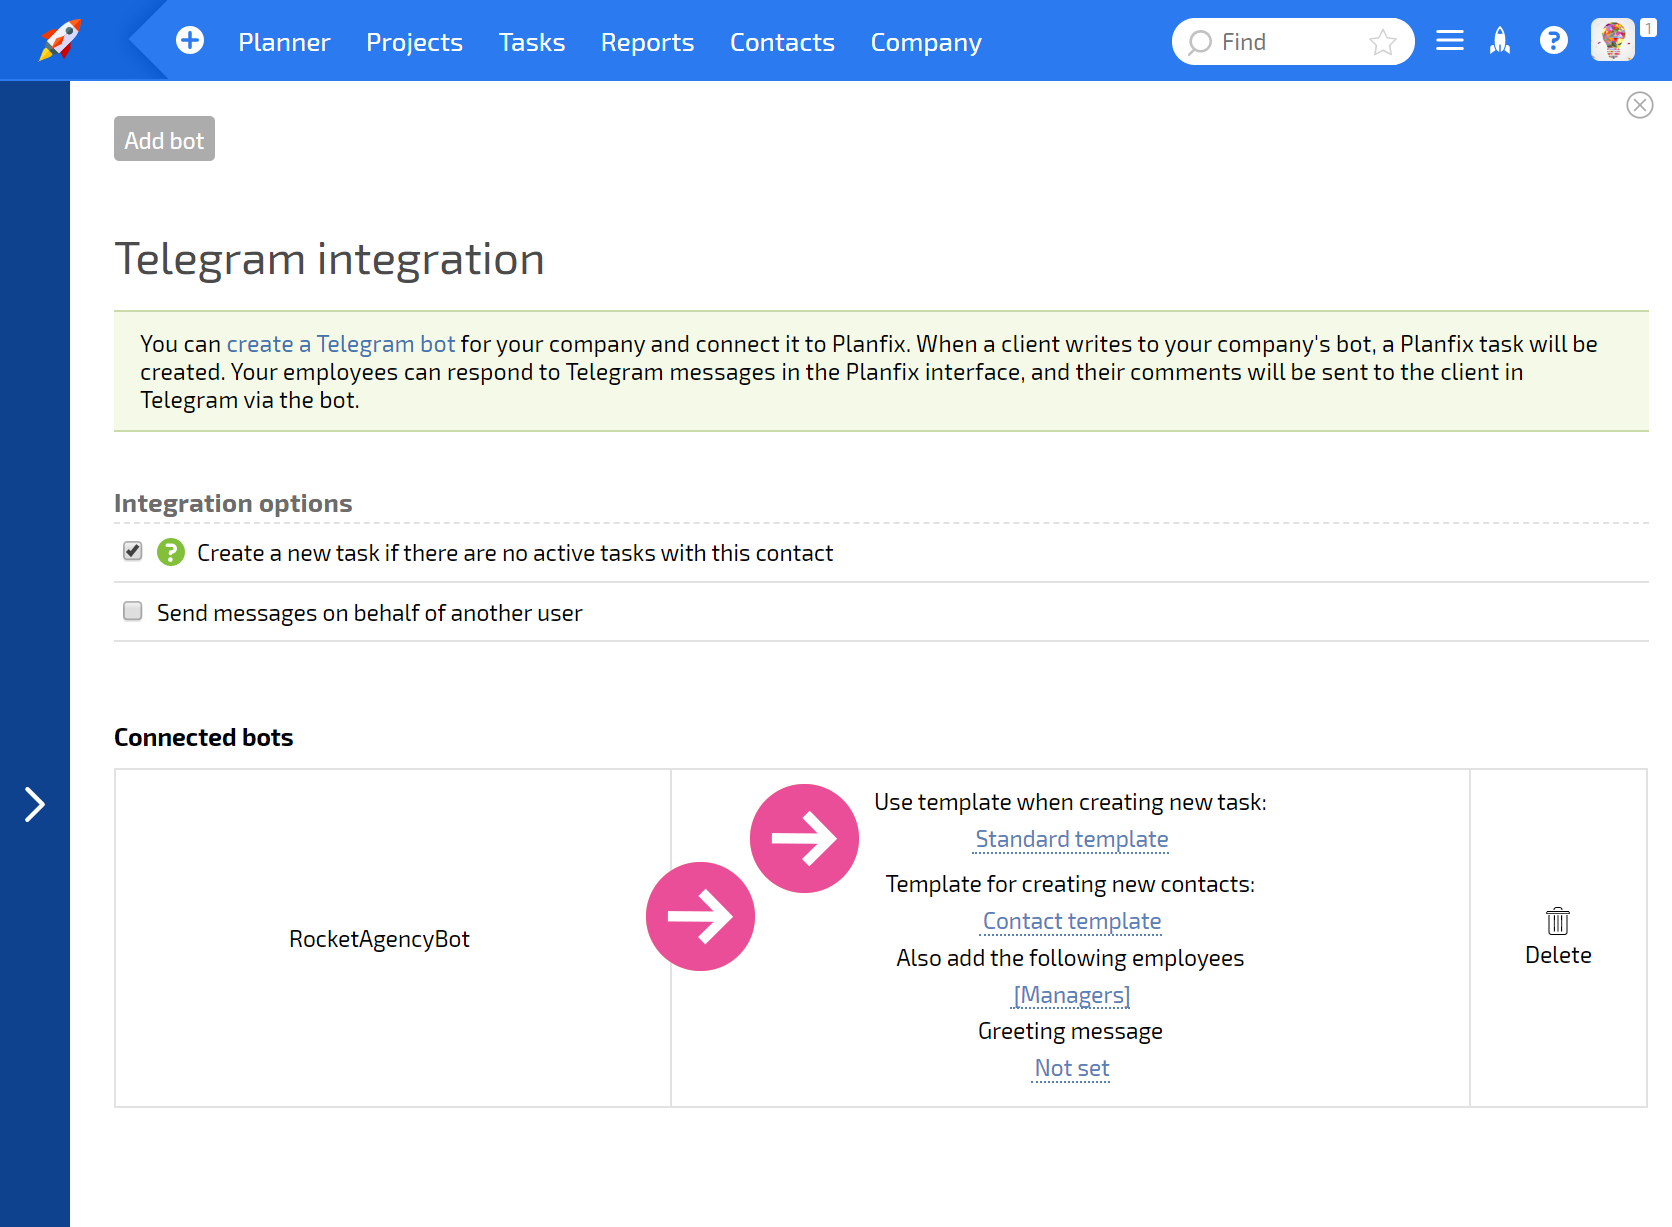Click the plus create icon in the navbar
The image size is (1672, 1227).
(x=190, y=40)
